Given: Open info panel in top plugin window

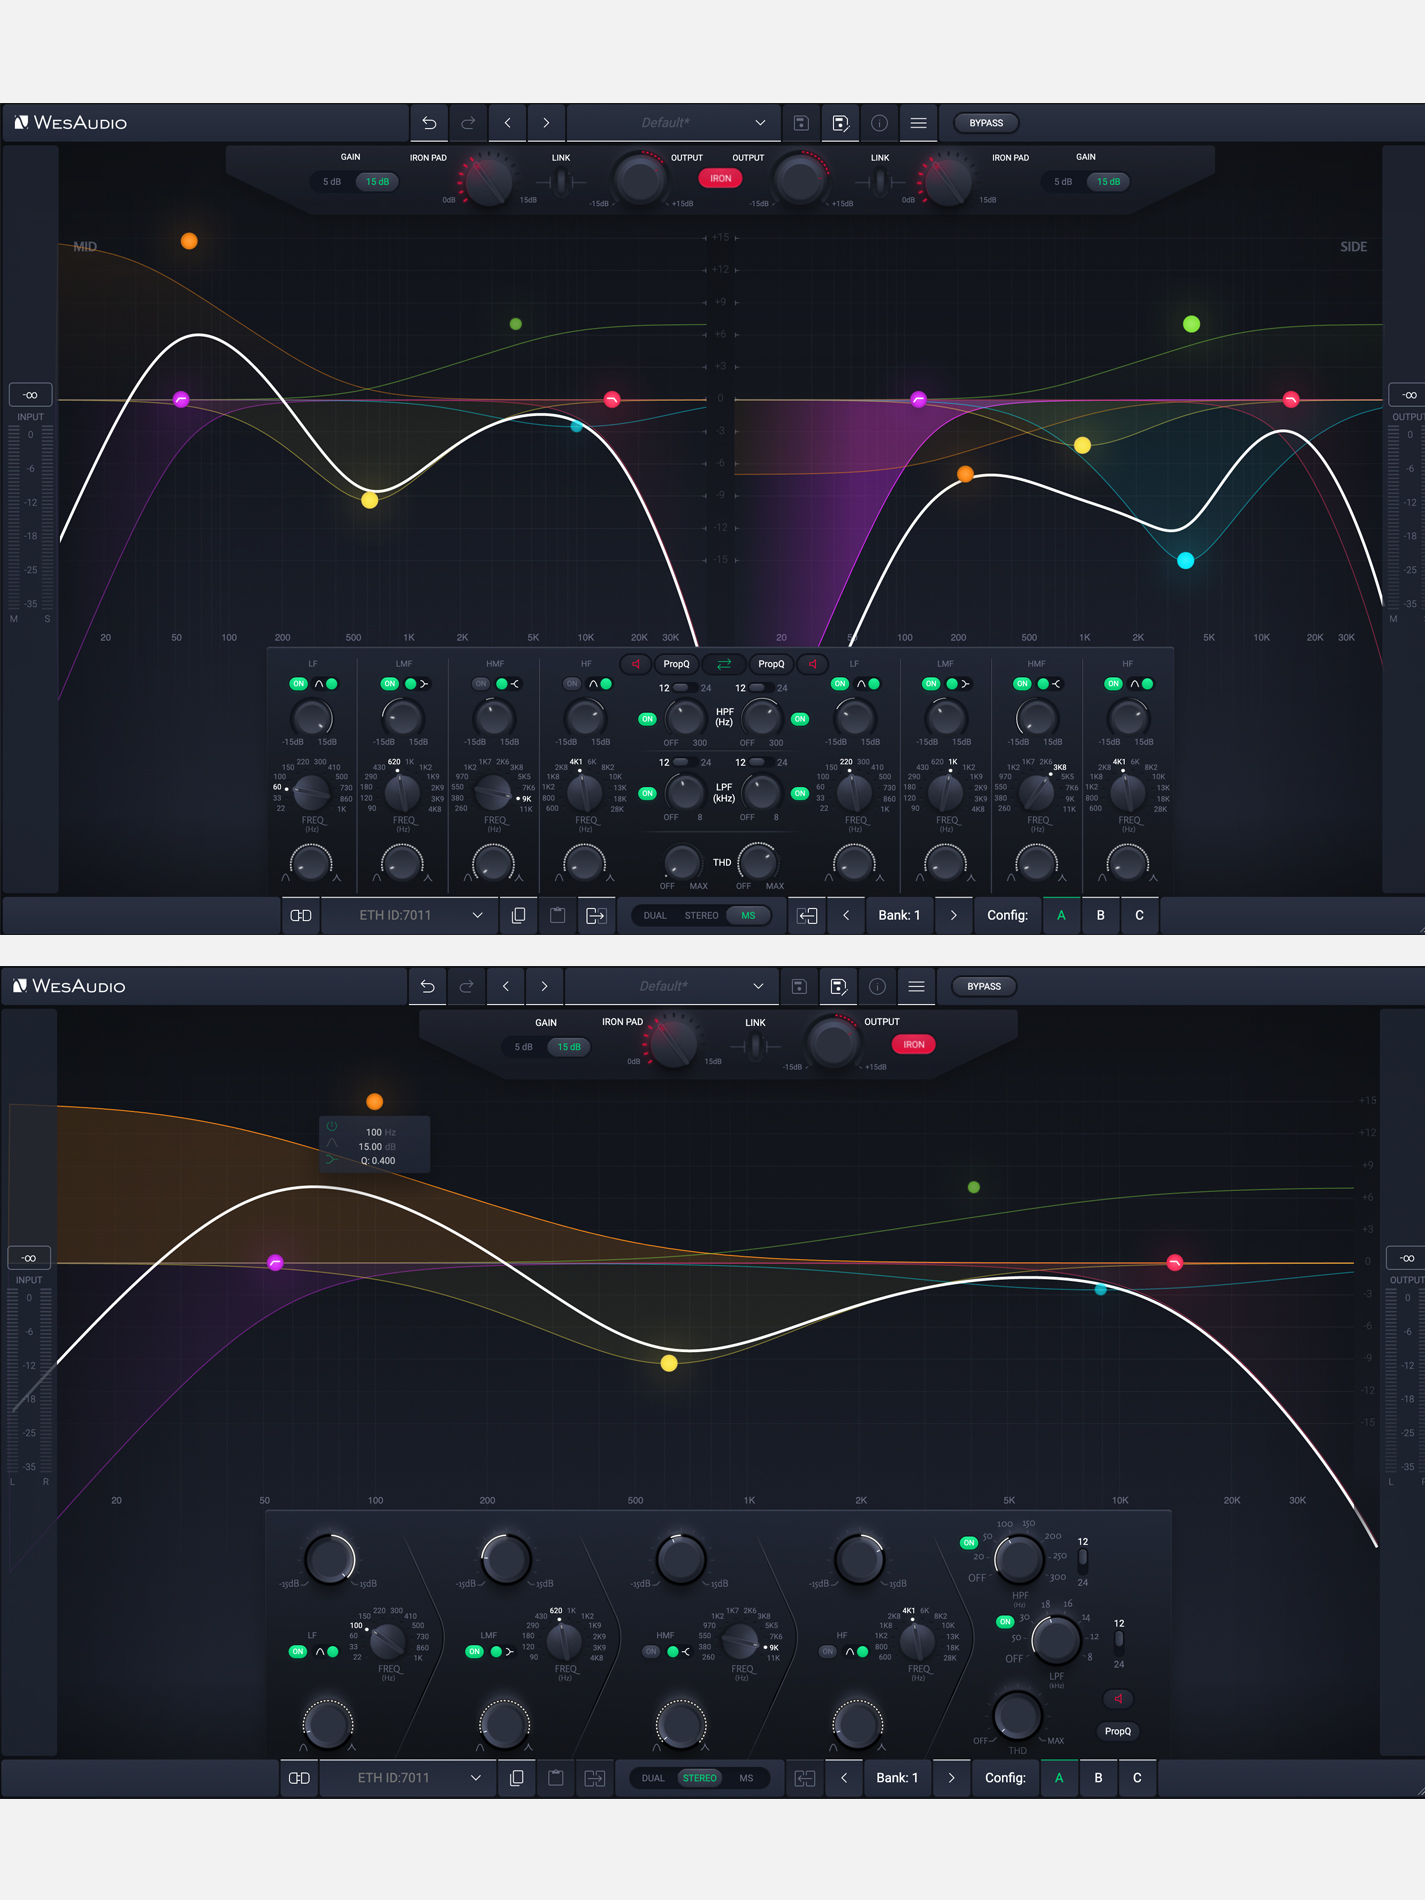Looking at the screenshot, I should 879,123.
